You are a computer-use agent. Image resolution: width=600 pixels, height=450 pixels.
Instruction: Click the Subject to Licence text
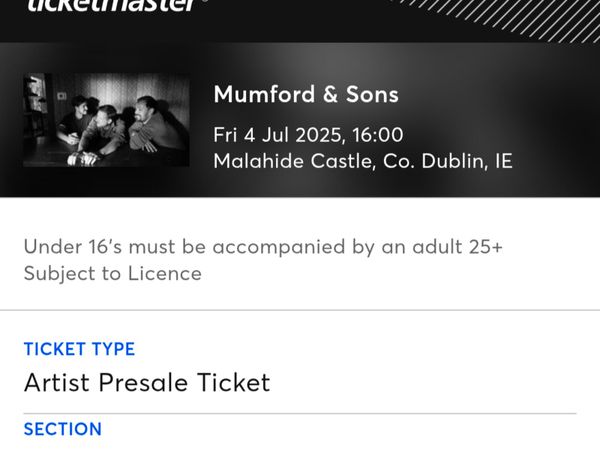pyautogui.click(x=112, y=274)
